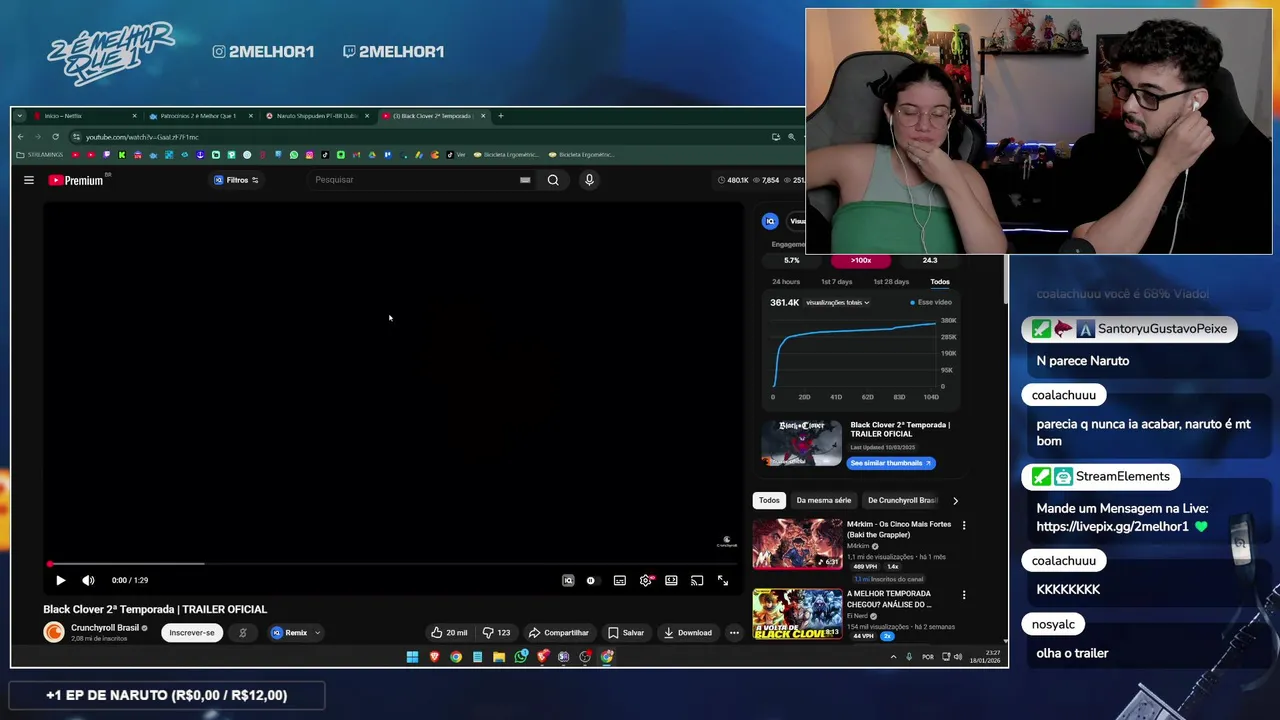Click the icon next to Inscrever-se
The height and width of the screenshot is (720, 1280).
242,632
